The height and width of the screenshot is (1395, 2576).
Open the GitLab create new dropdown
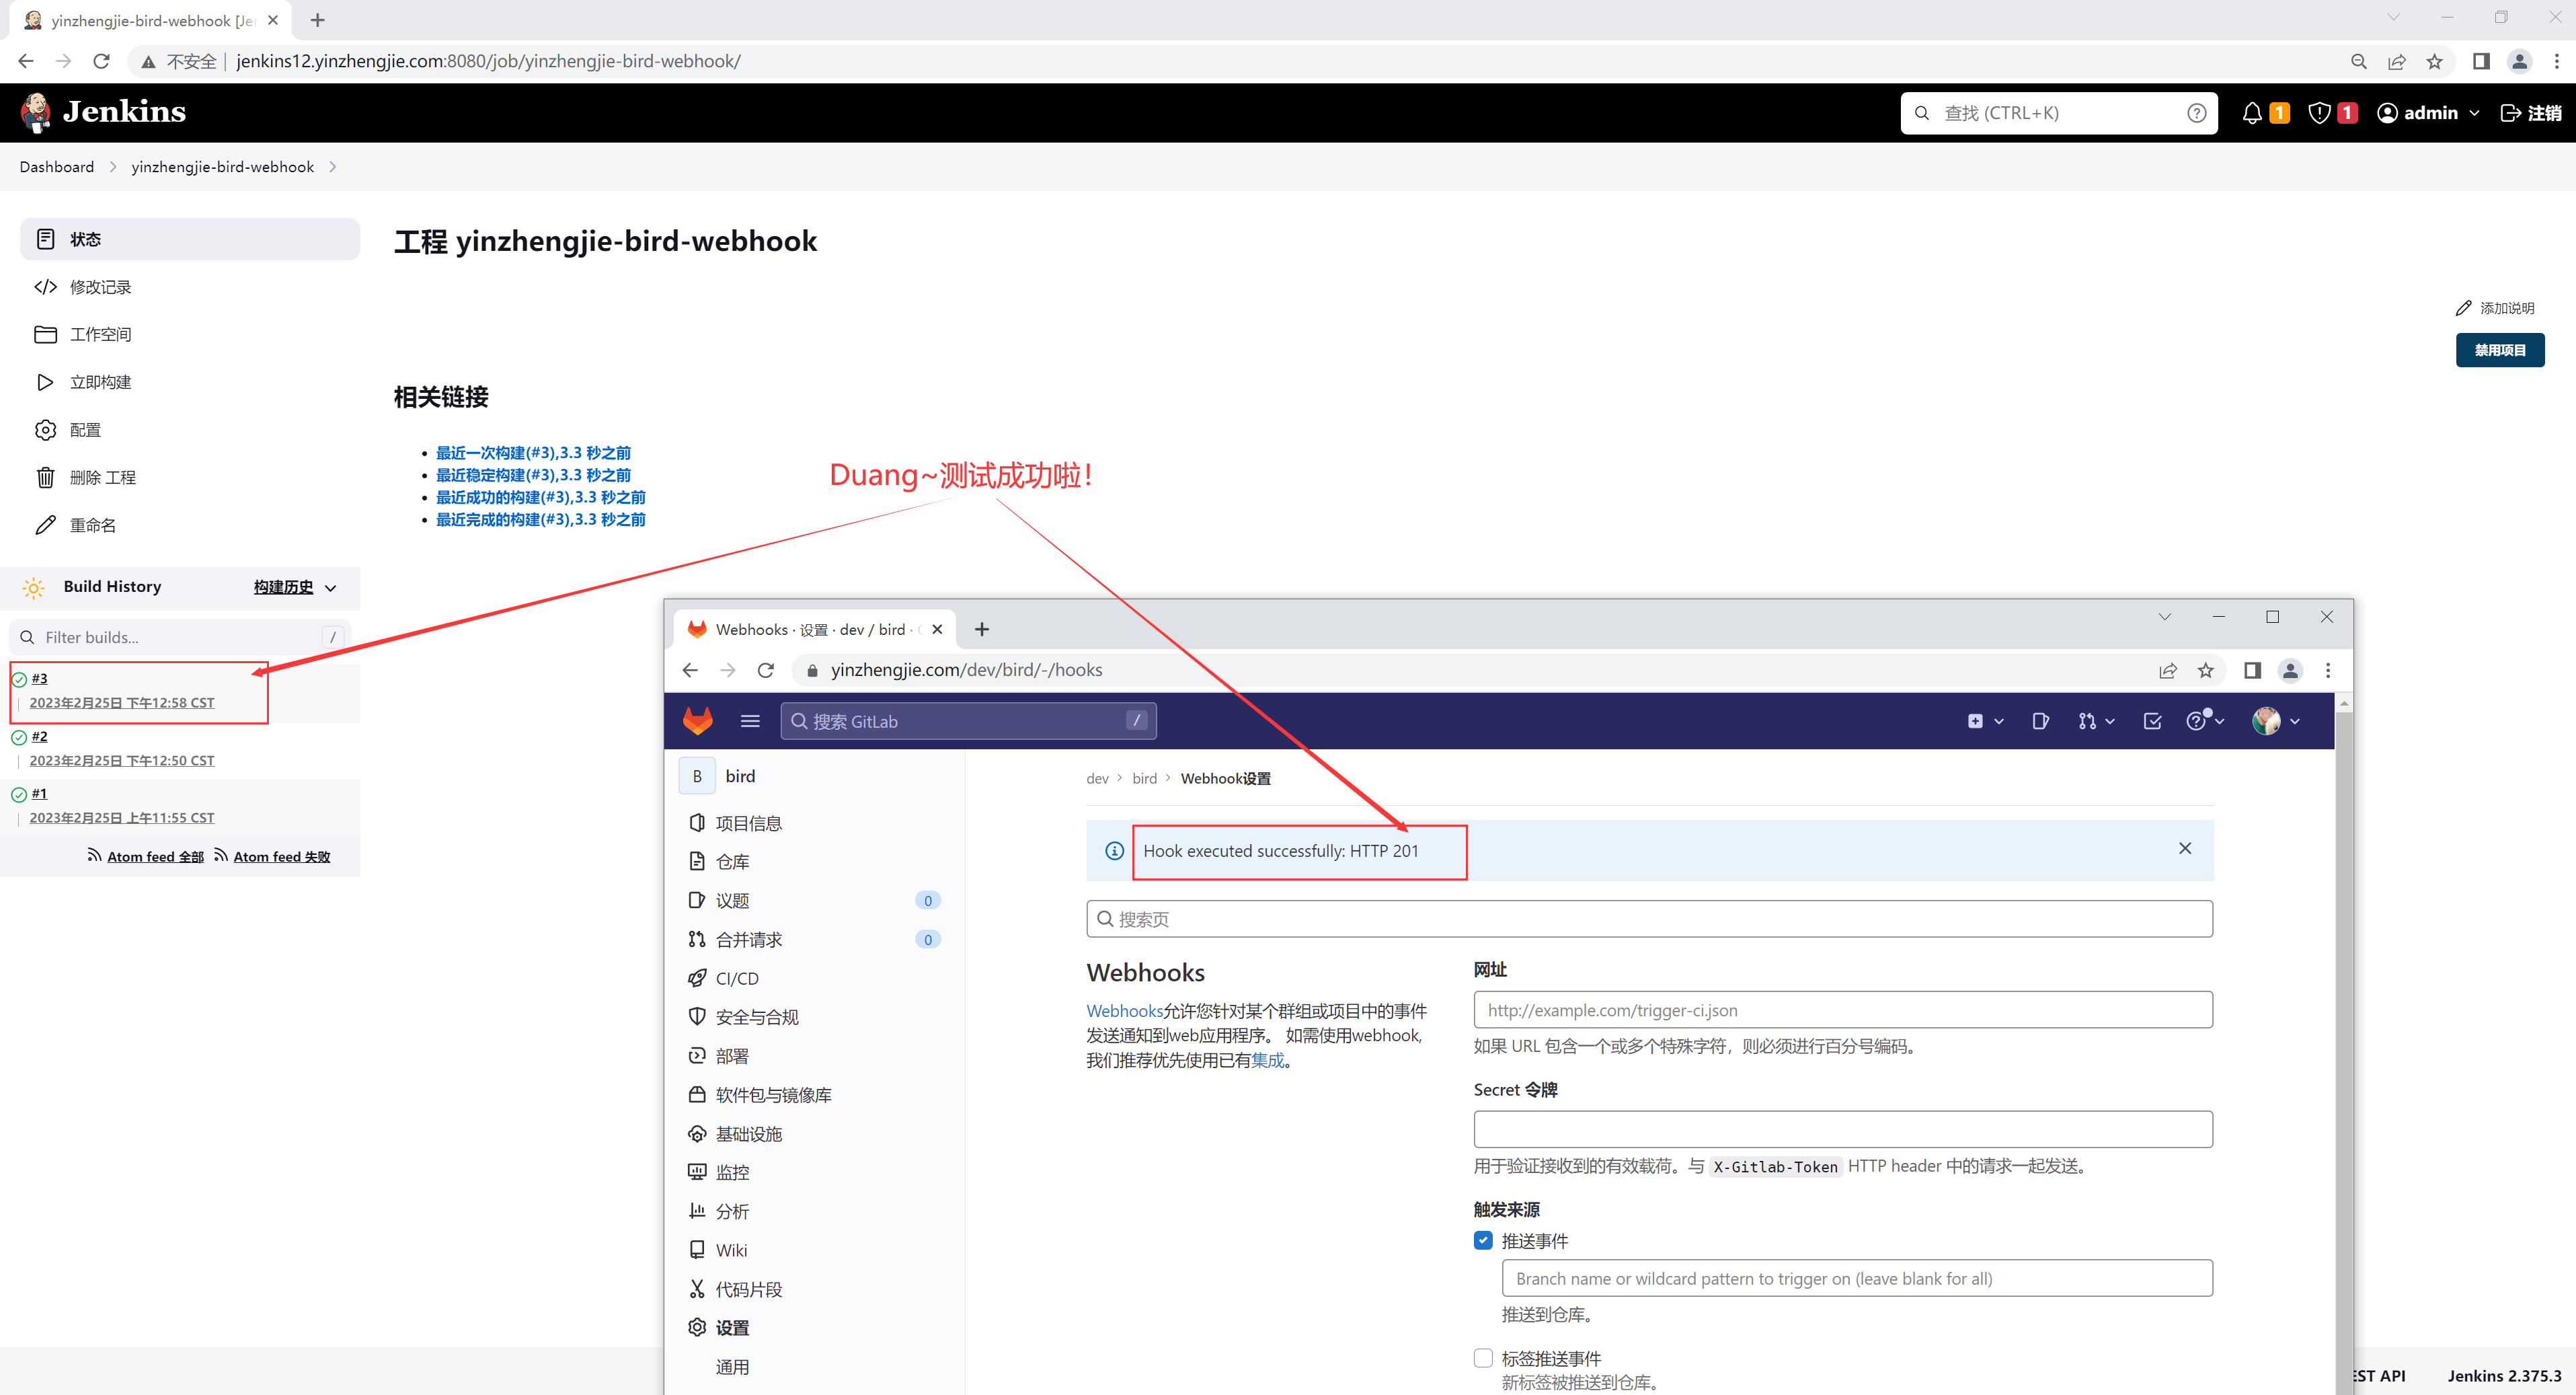click(x=1985, y=721)
